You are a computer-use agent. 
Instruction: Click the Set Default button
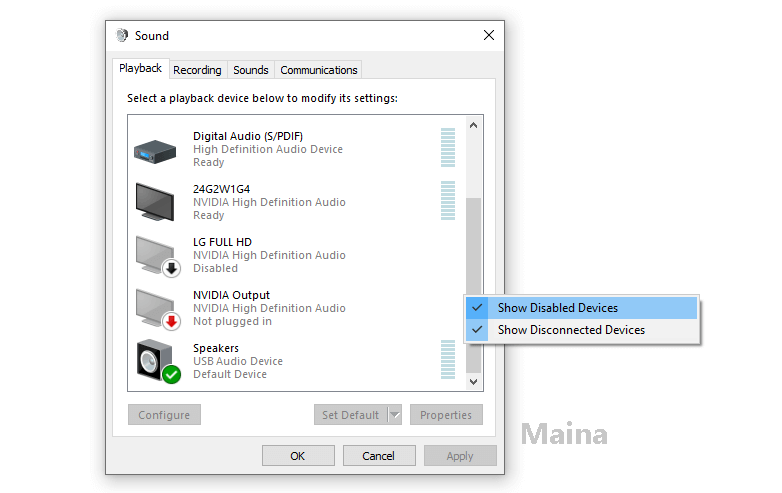tap(351, 415)
